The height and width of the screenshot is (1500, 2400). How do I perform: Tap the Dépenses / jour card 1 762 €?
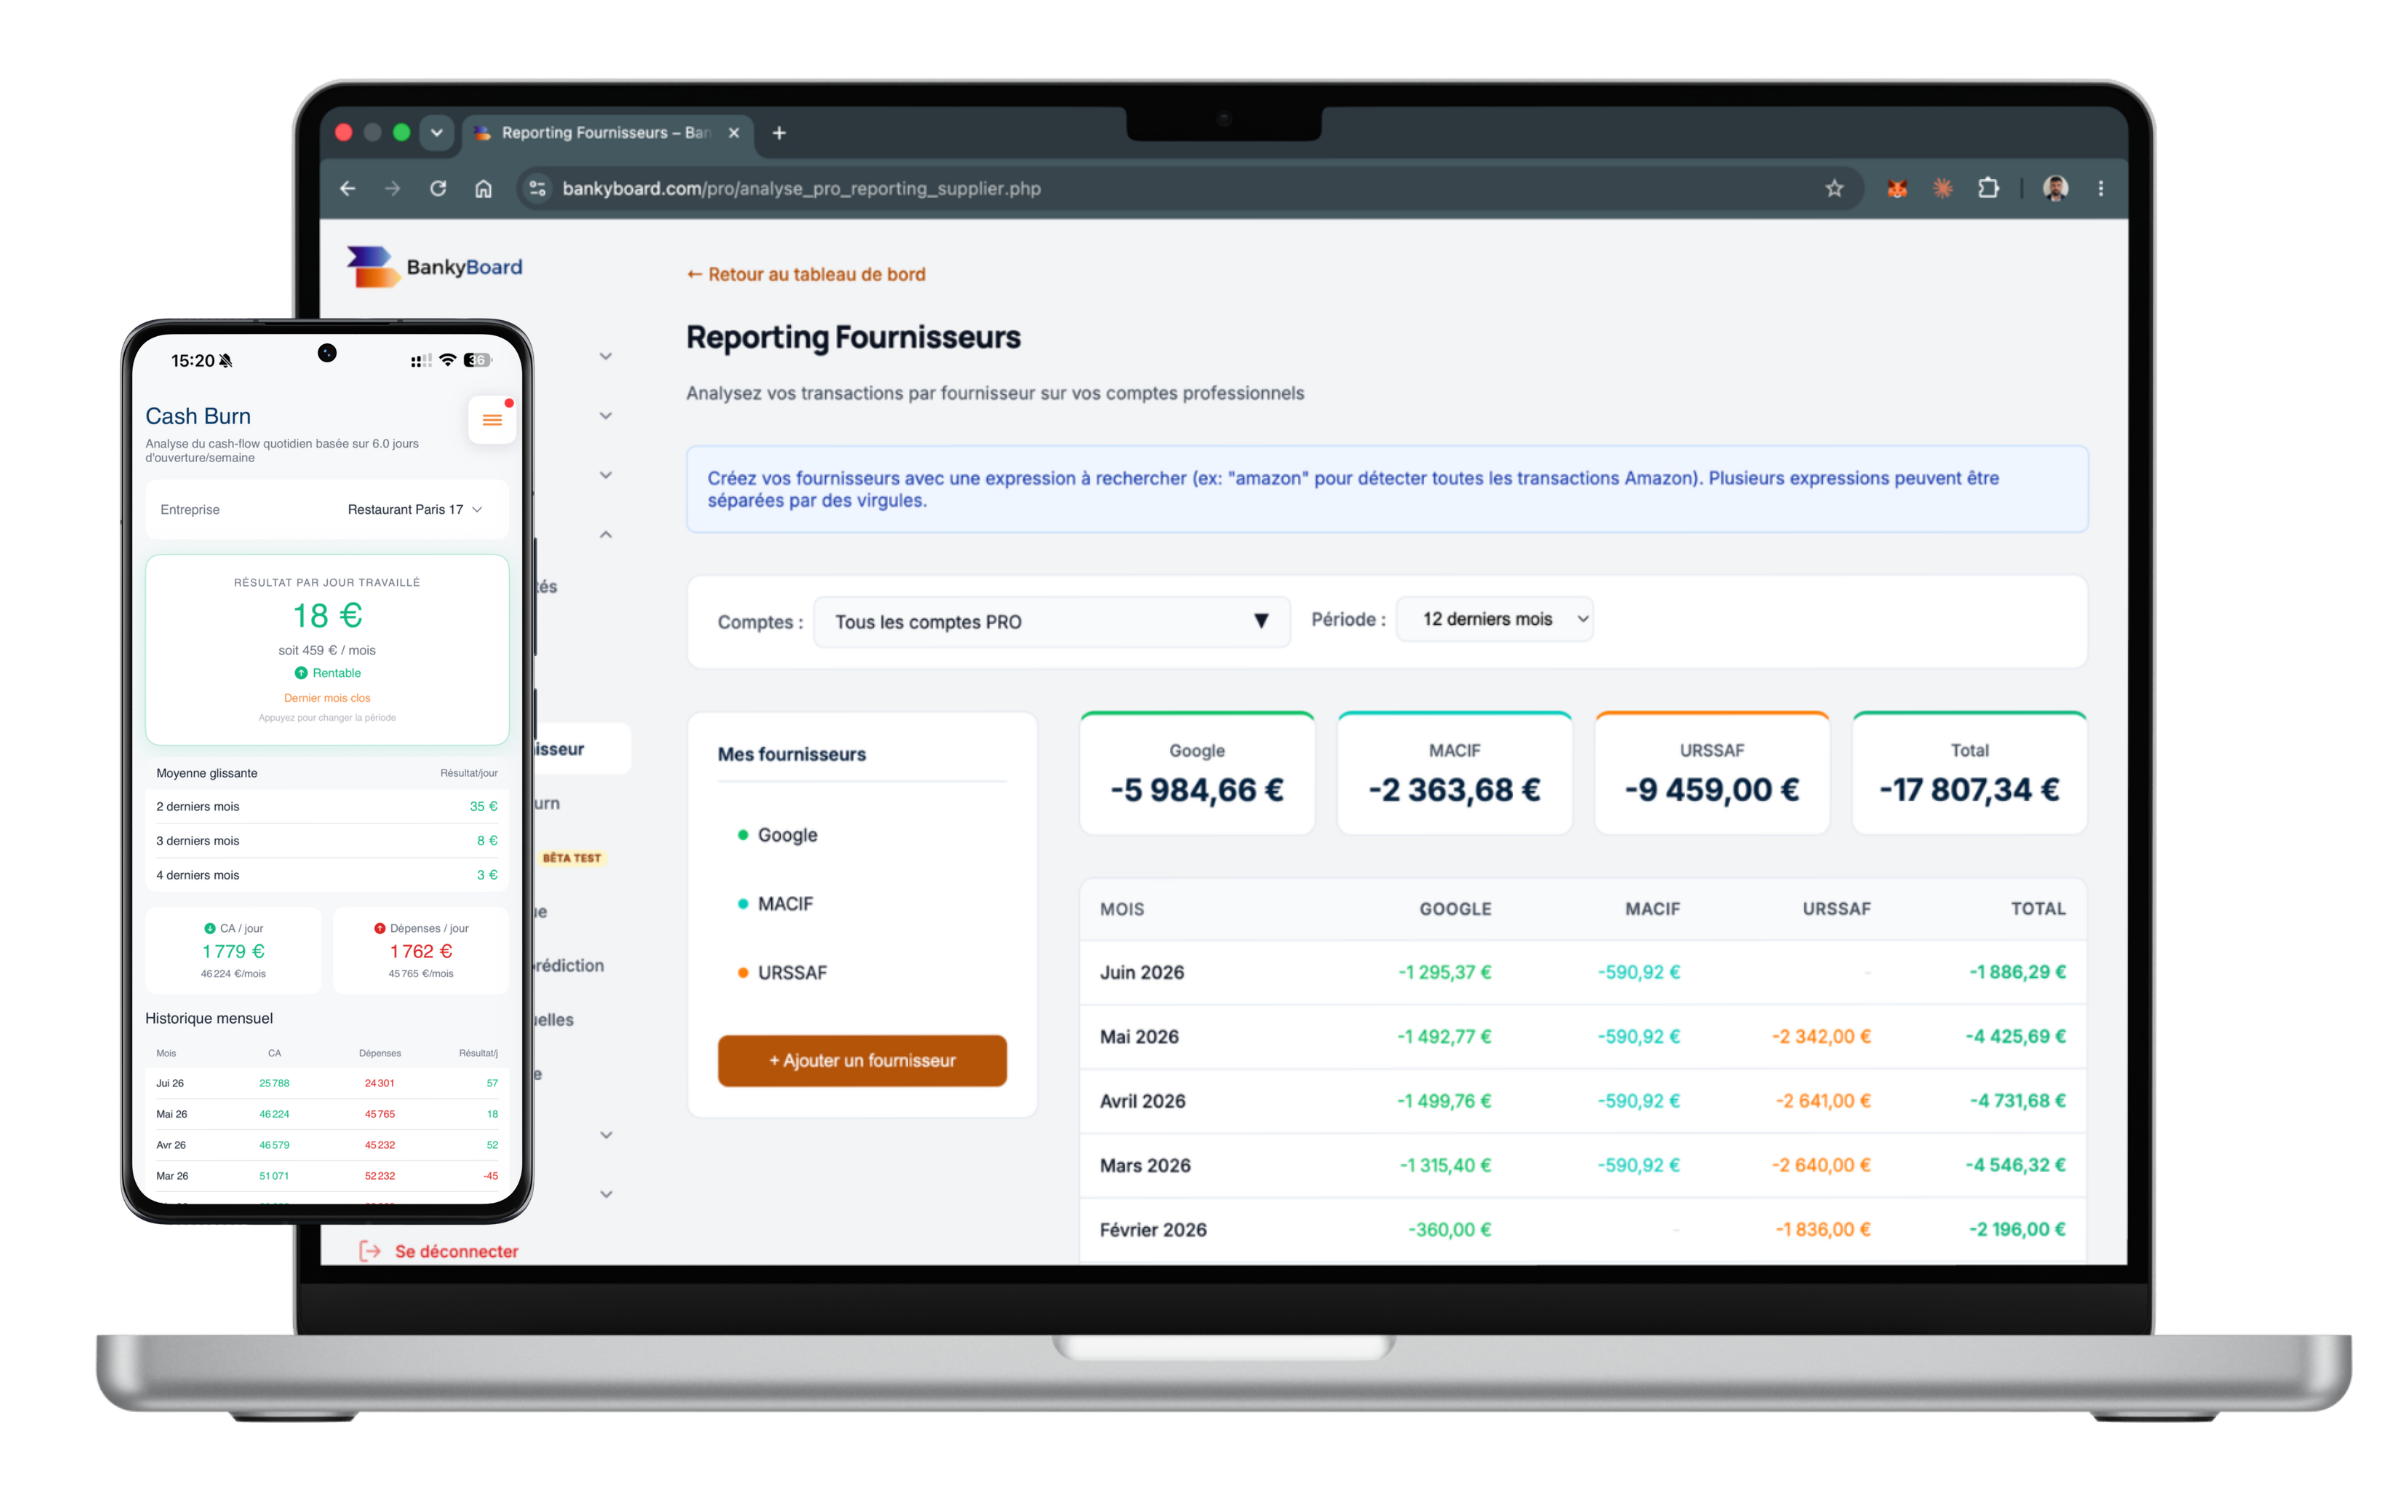point(421,951)
